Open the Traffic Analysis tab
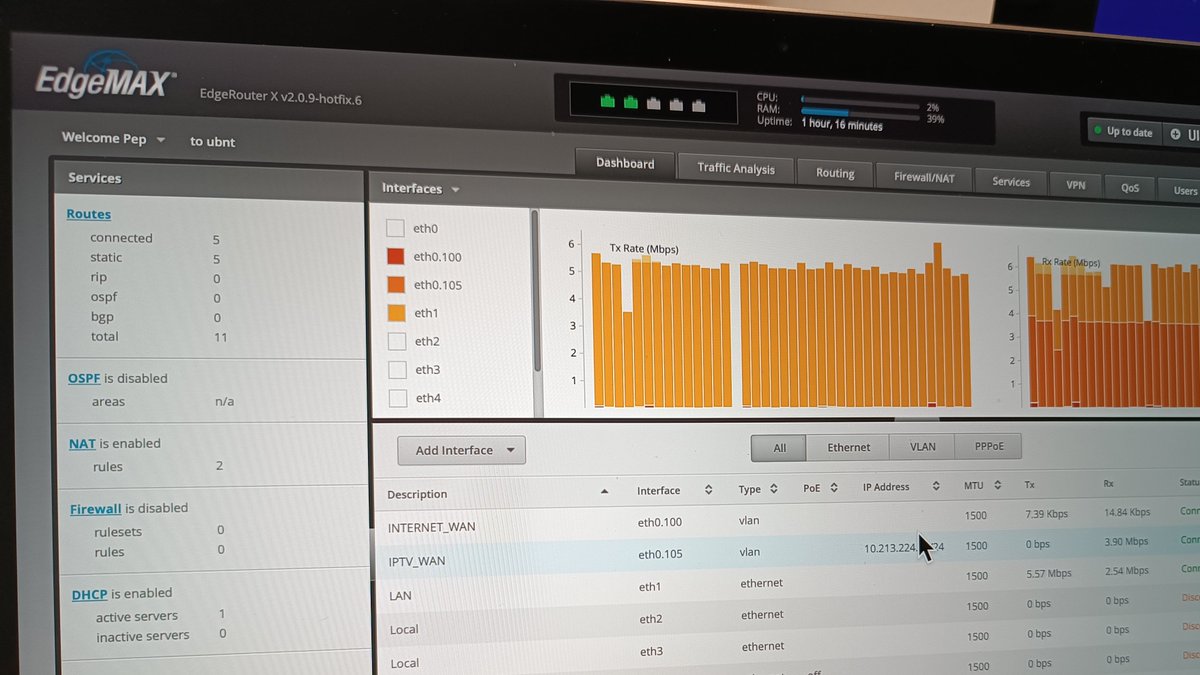This screenshot has width=1200, height=675. (x=735, y=167)
